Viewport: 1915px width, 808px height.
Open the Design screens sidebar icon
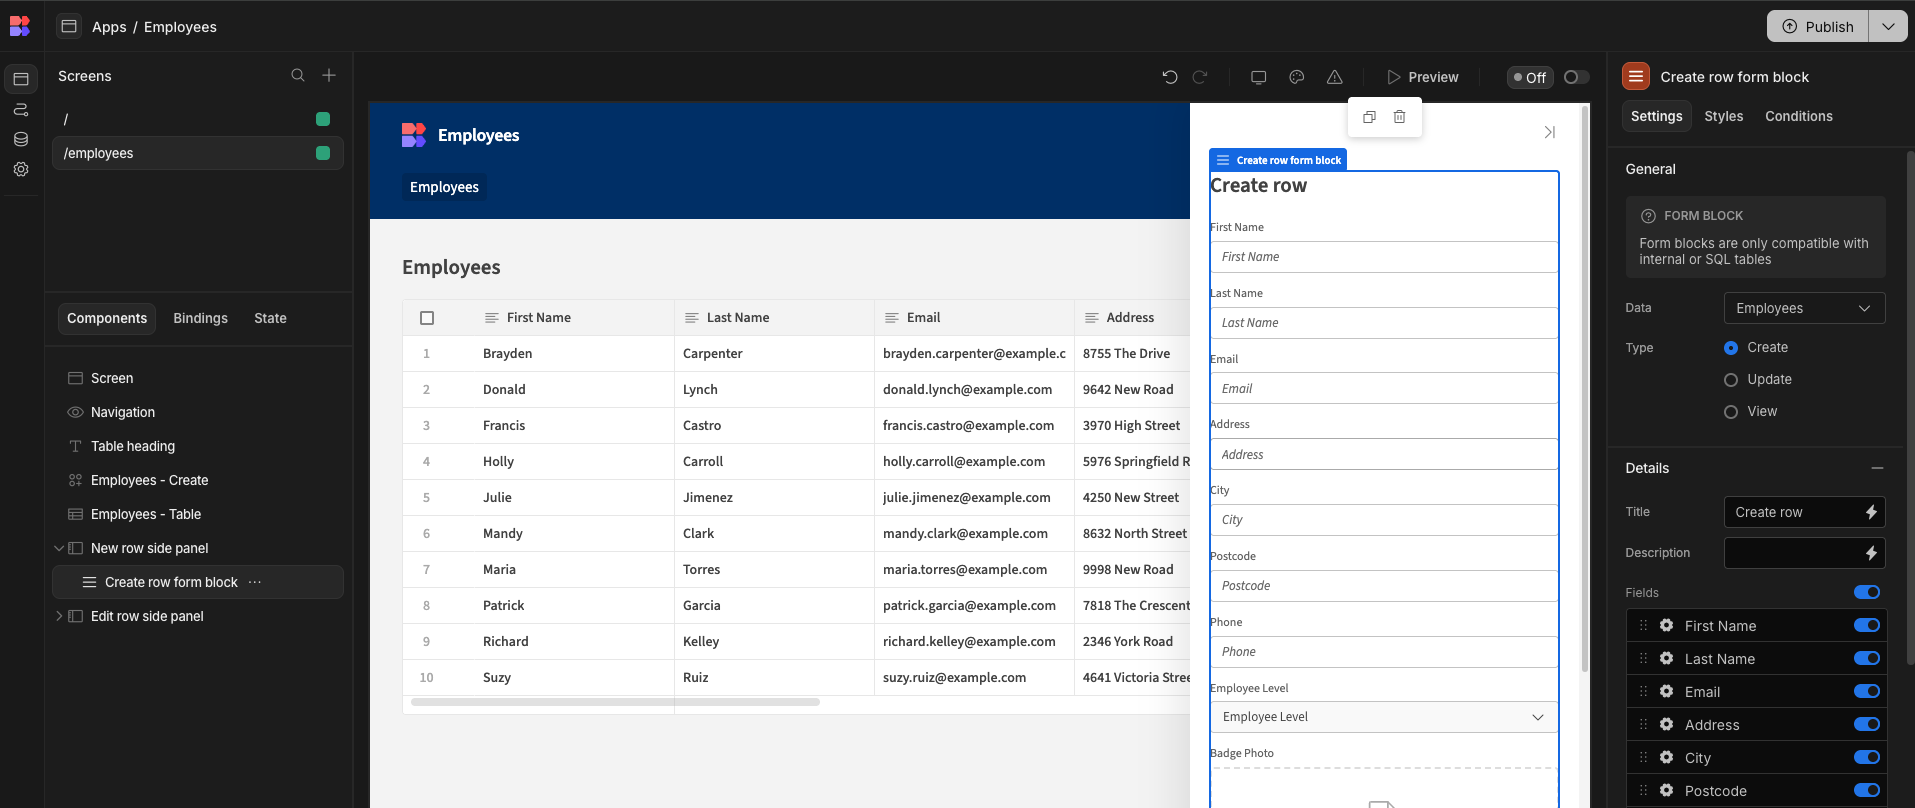click(x=21, y=79)
